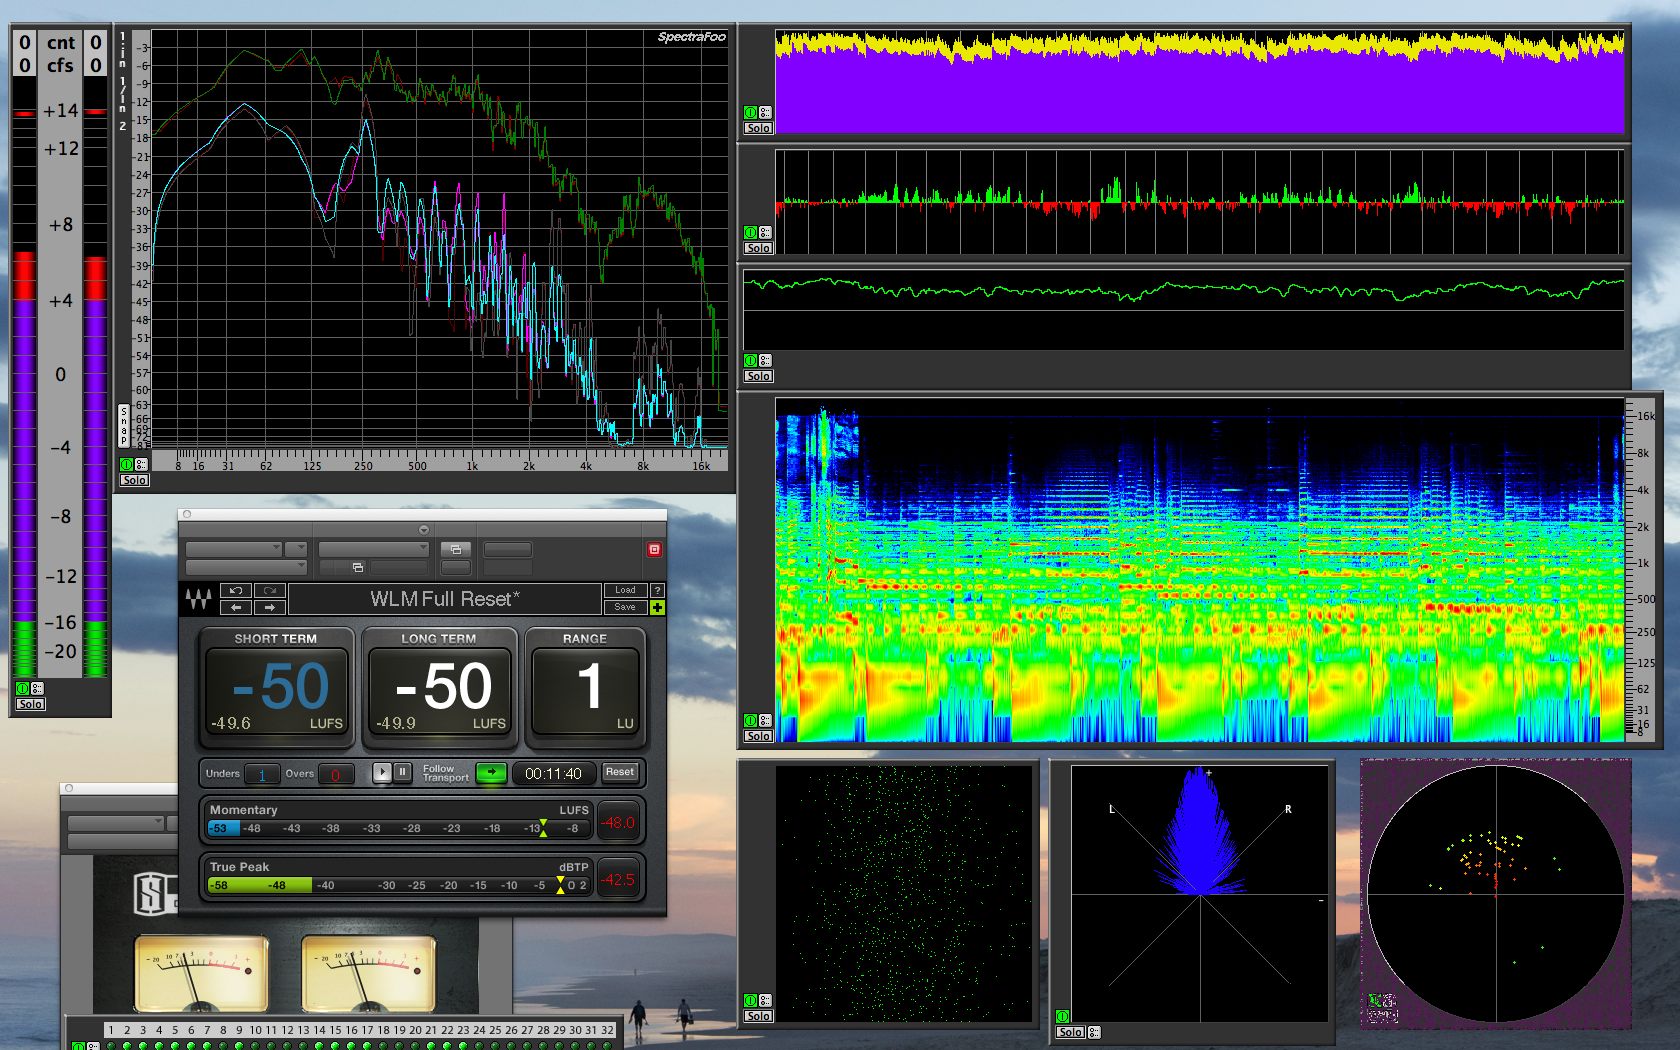Toggle power button of correlation history panel
The width and height of the screenshot is (1680, 1050).
[750, 360]
